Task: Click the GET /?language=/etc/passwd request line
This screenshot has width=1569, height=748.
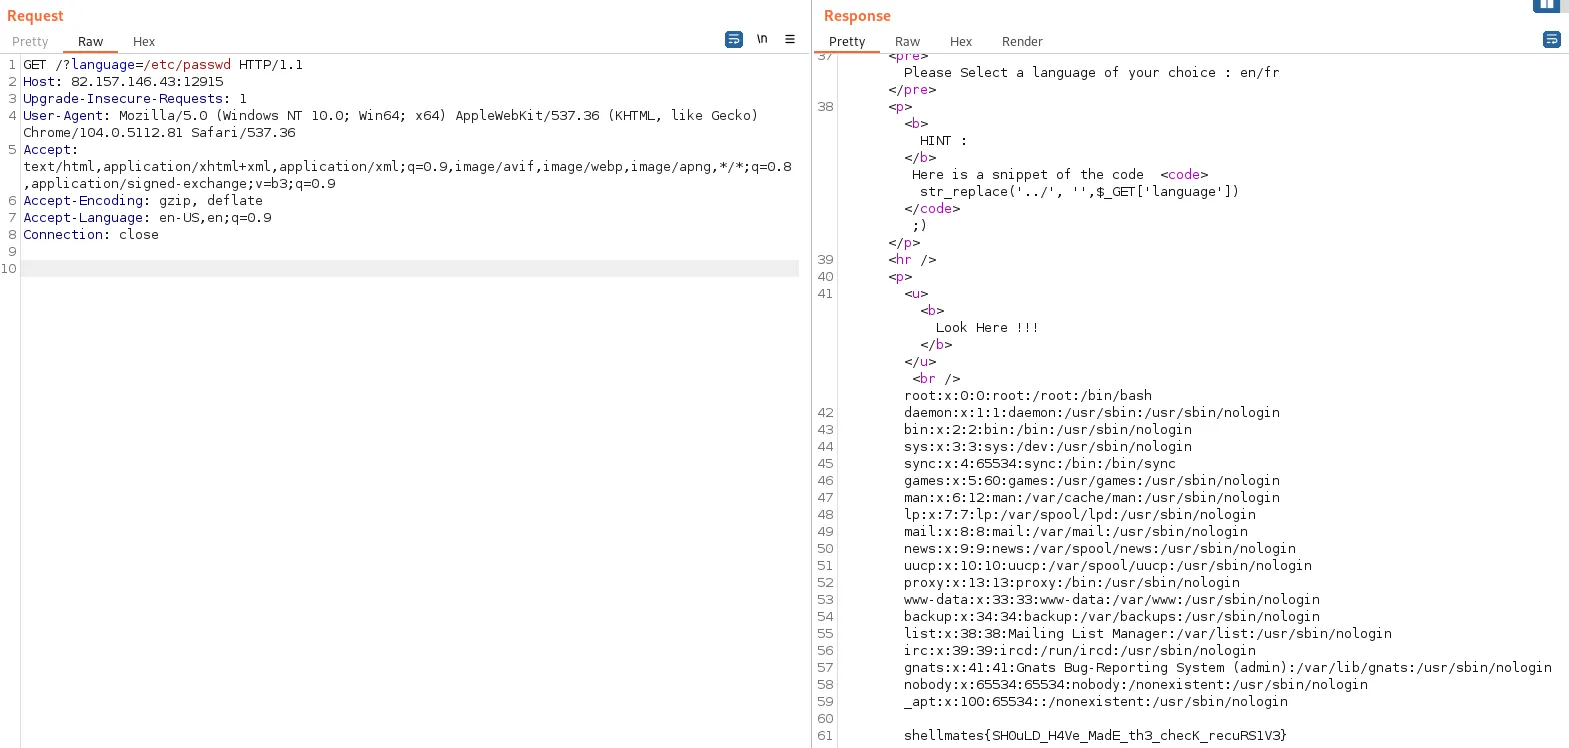Action: 163,65
